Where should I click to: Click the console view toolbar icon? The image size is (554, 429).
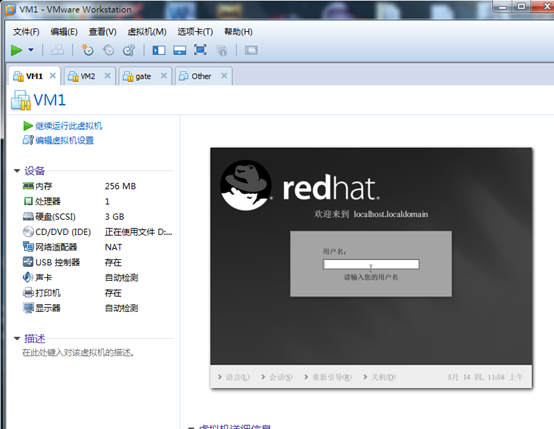[x=251, y=50]
